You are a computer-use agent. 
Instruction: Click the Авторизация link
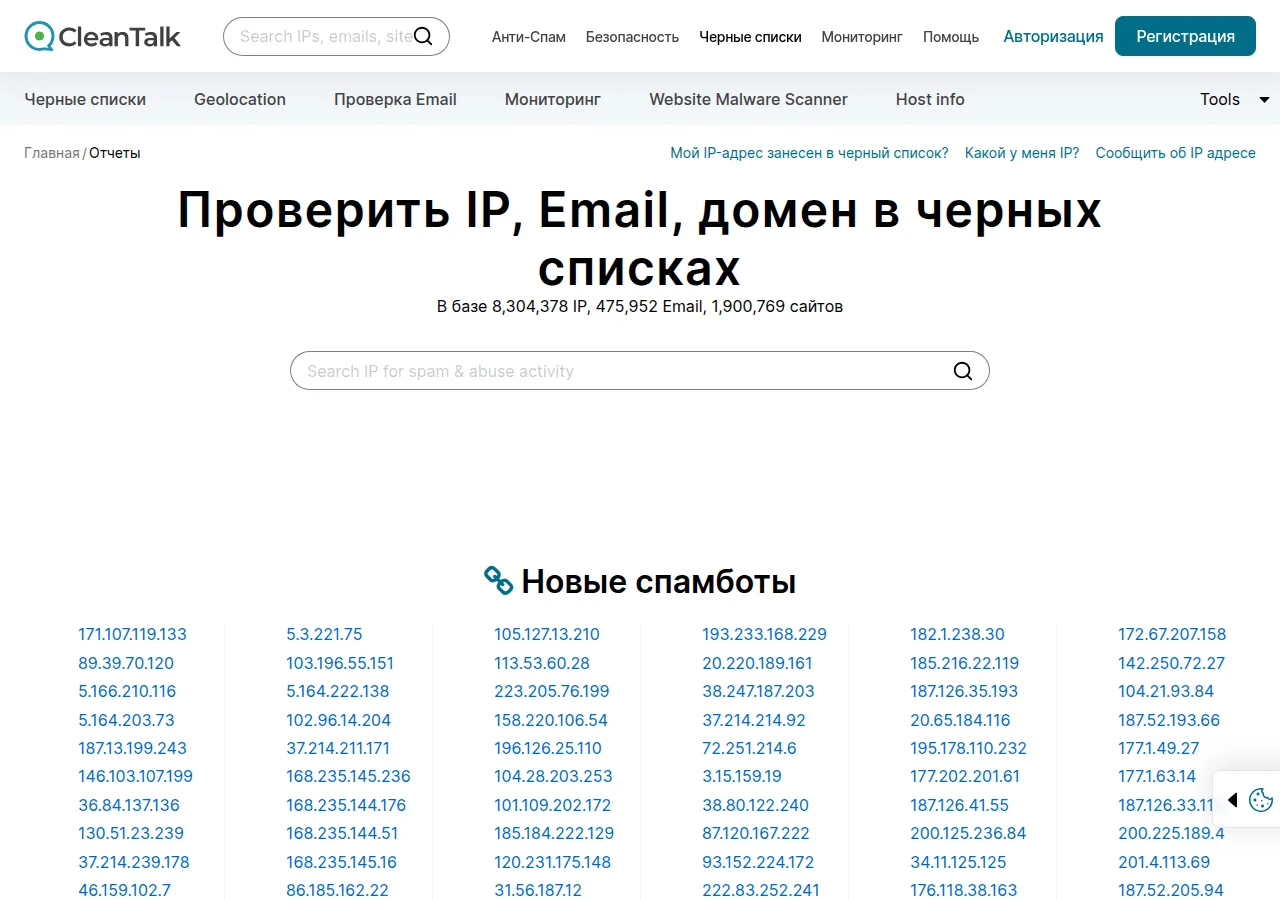1054,37
